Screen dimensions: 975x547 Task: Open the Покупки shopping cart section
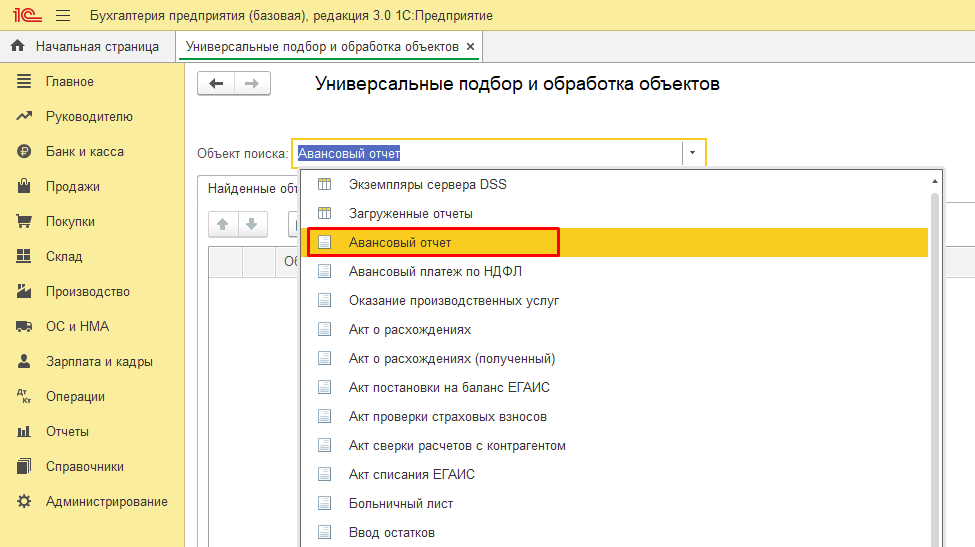tap(70, 222)
